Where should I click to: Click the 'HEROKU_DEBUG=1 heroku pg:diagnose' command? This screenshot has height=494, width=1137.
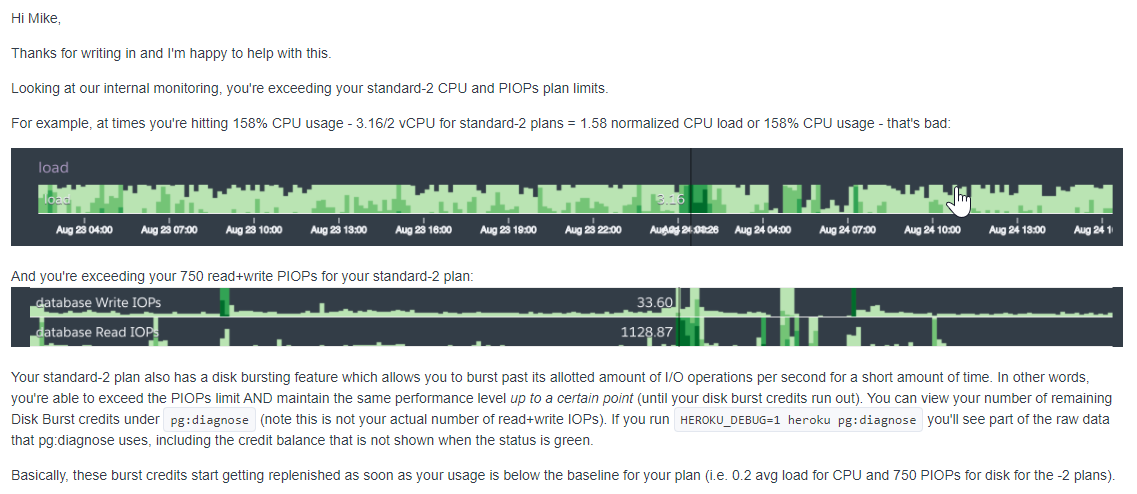[x=797, y=420]
